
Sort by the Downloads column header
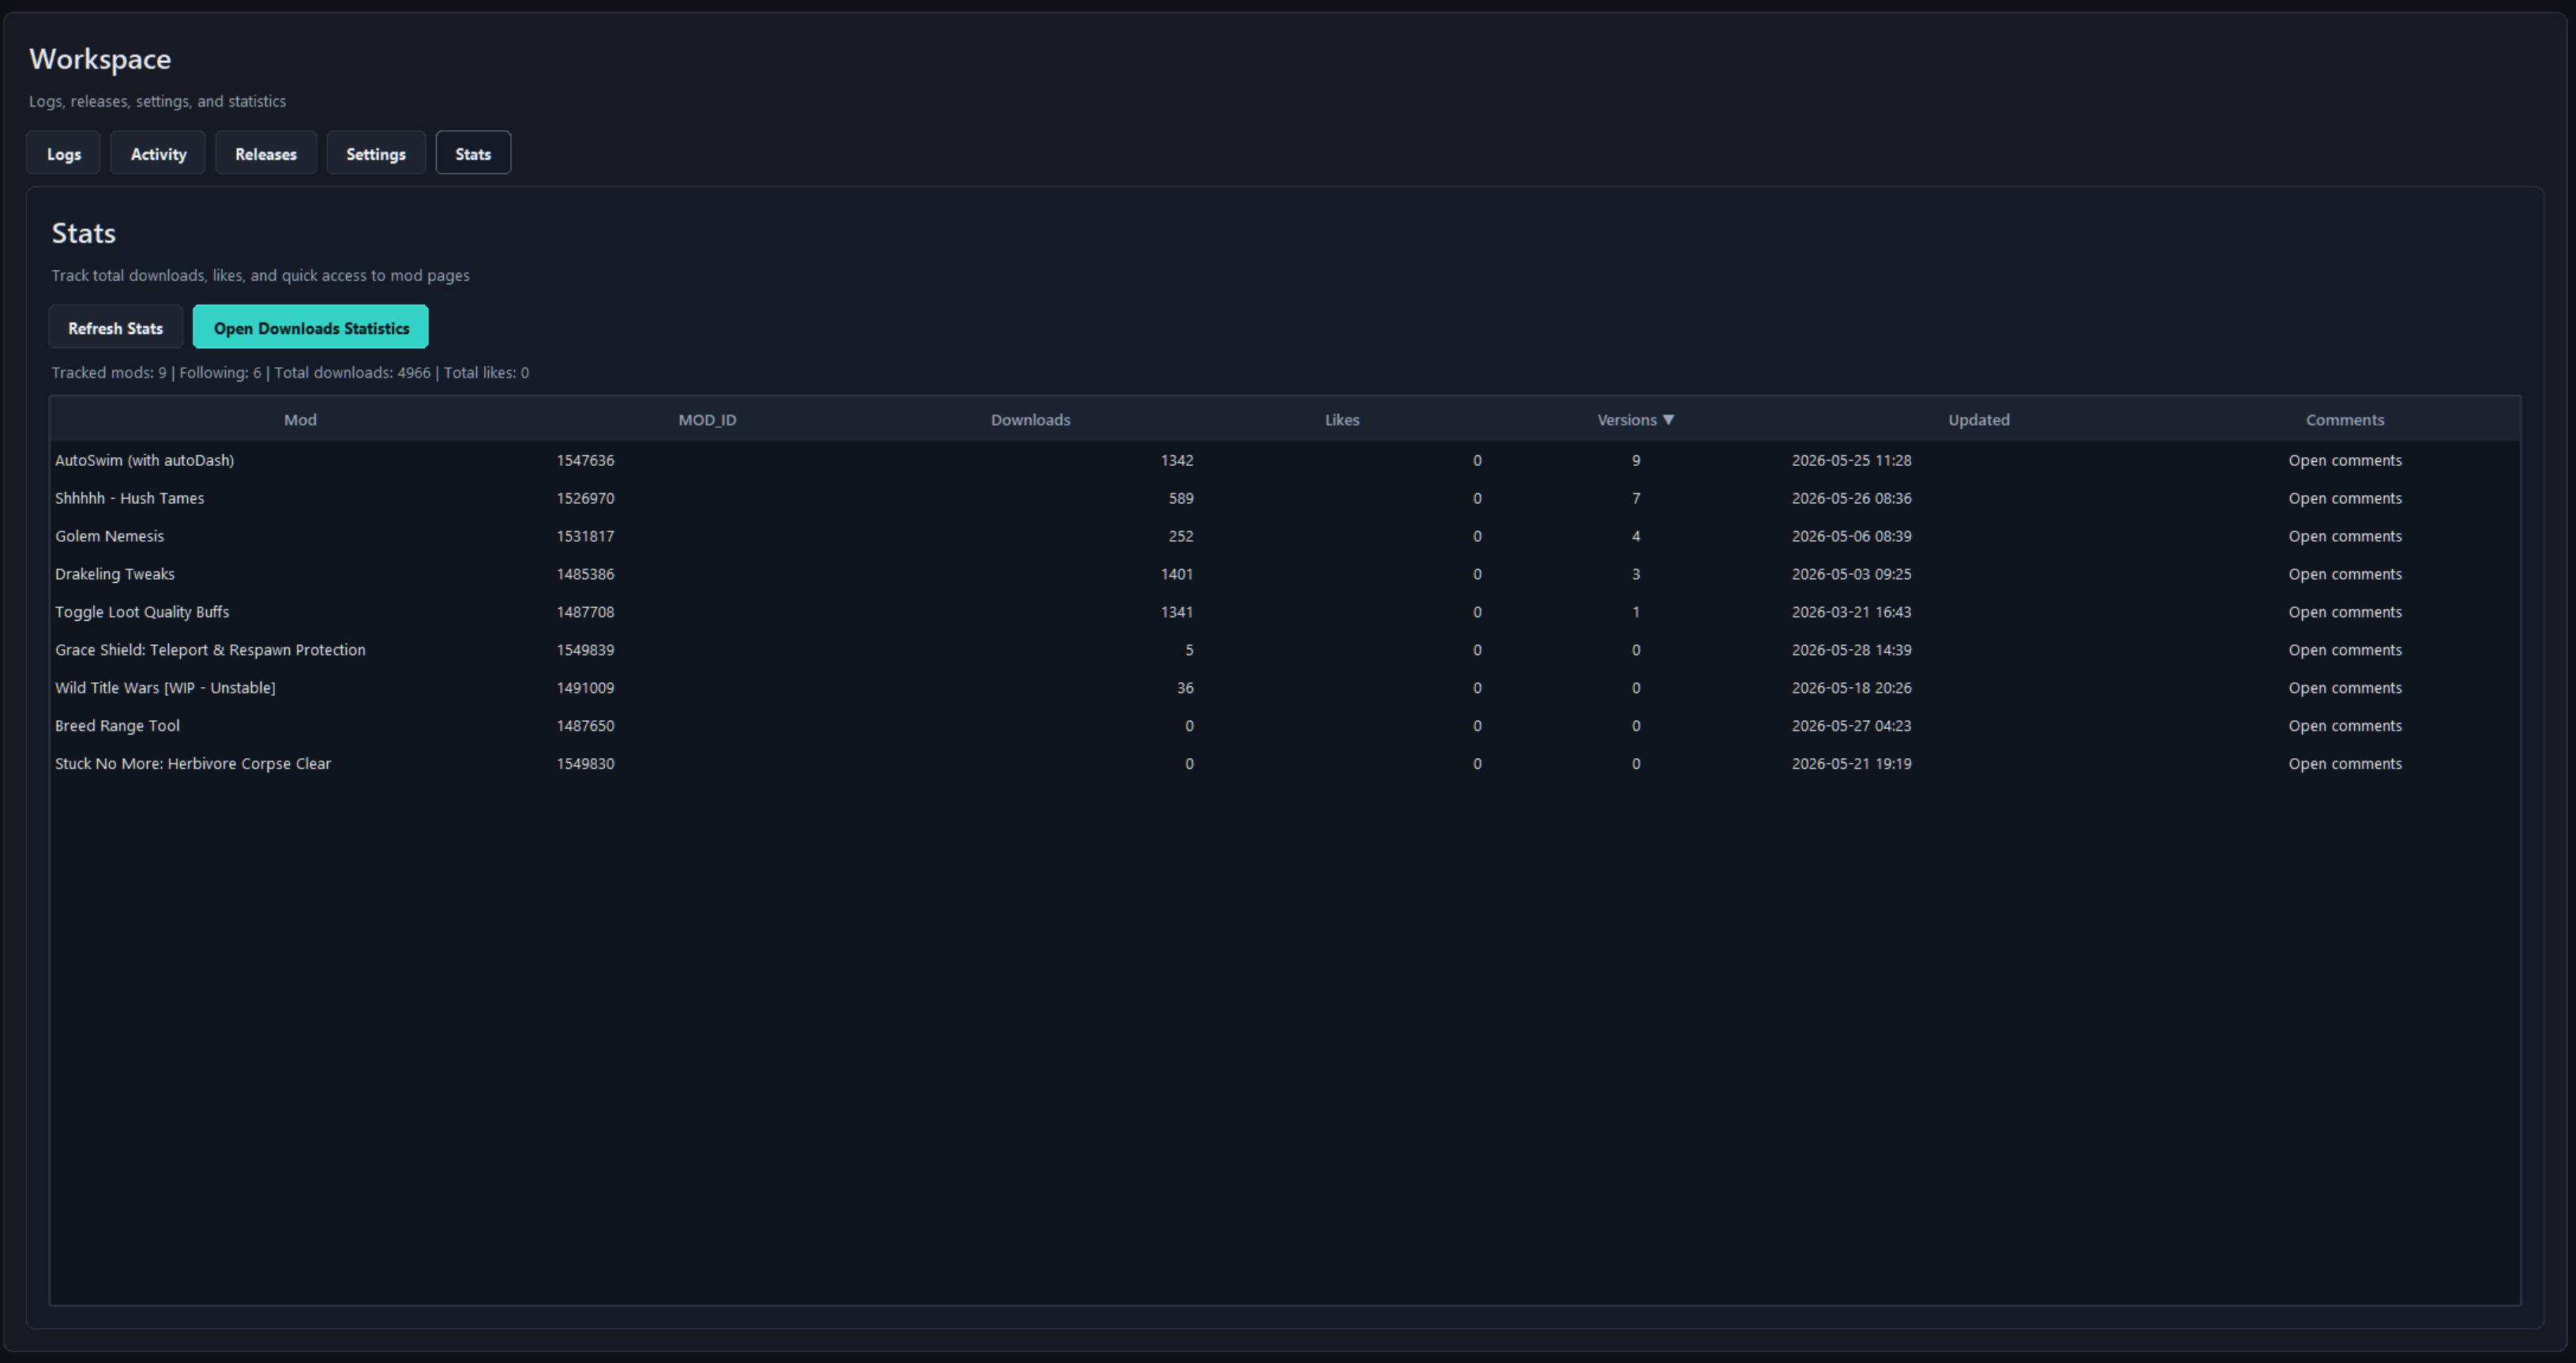[1030, 420]
